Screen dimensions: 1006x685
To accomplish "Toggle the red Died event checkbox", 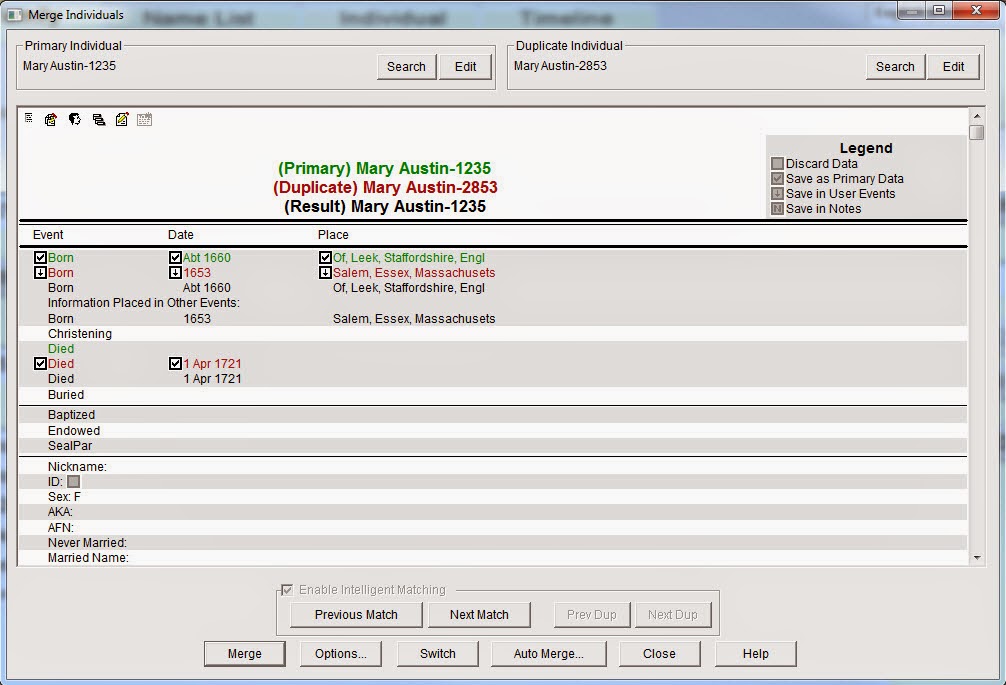I will tap(40, 364).
